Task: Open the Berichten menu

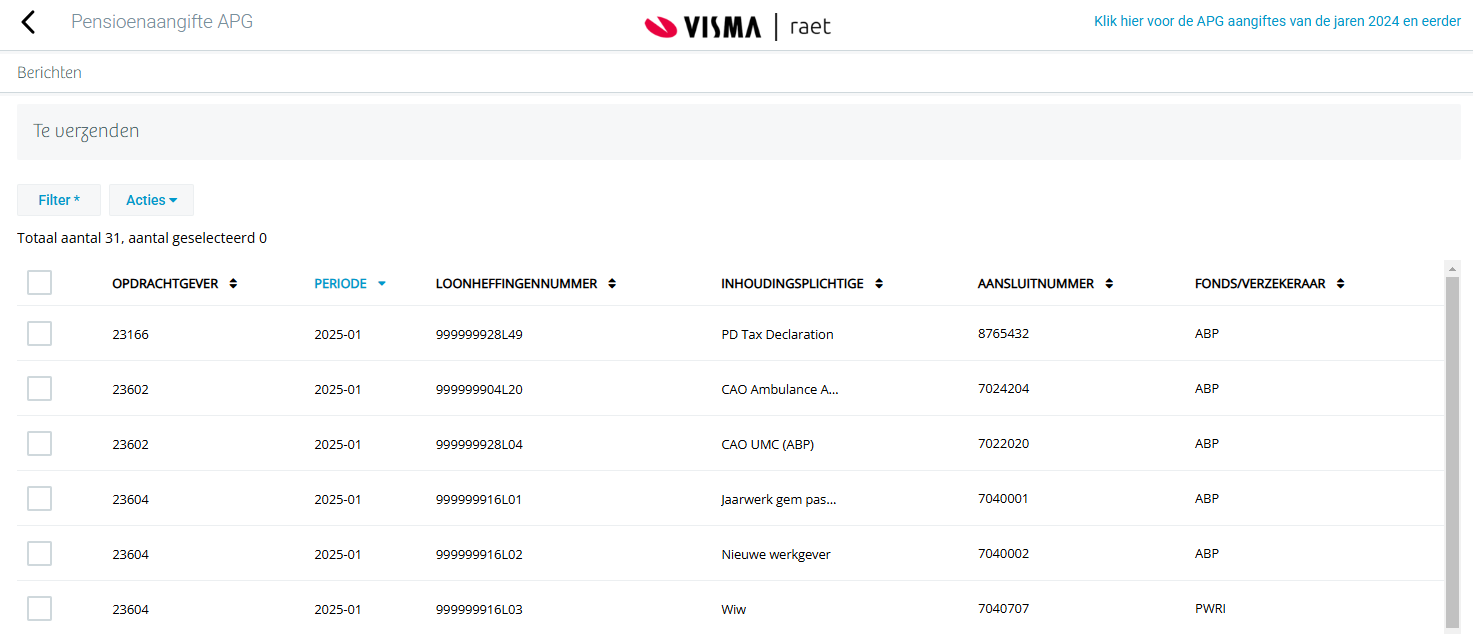Action: 49,72
